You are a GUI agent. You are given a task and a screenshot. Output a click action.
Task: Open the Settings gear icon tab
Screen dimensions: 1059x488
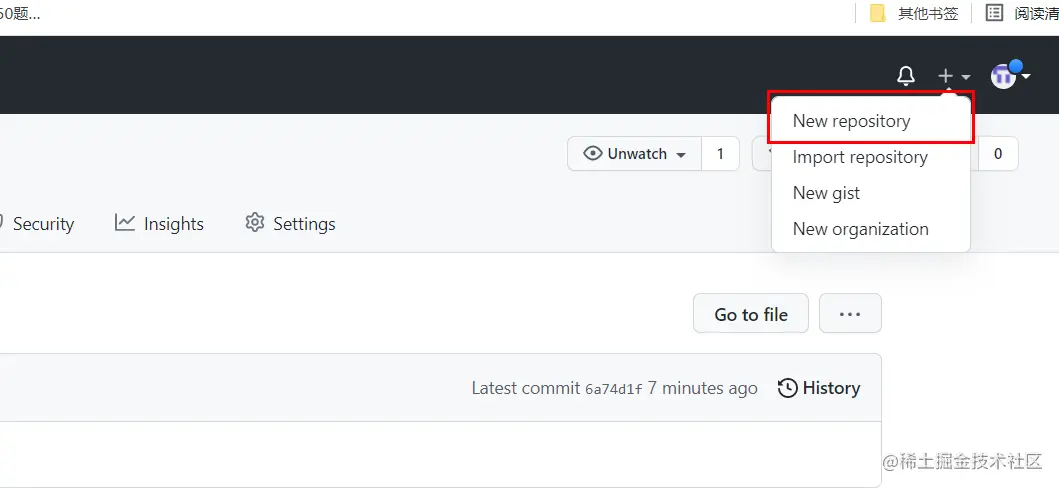pos(255,223)
